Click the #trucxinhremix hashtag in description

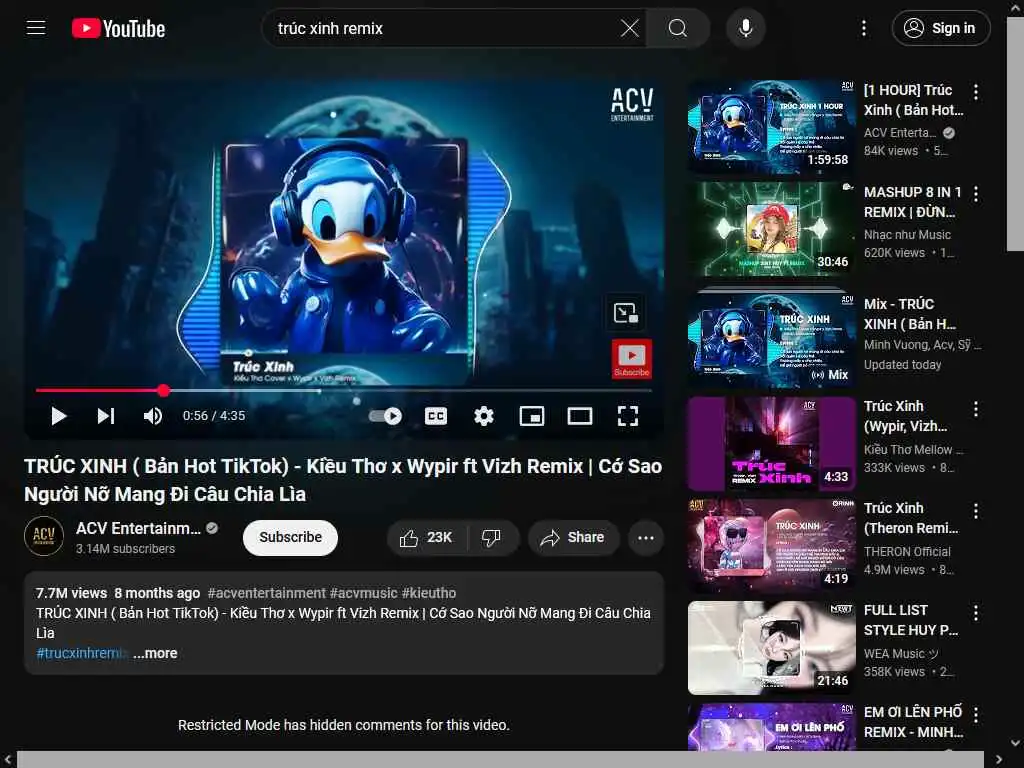80,653
